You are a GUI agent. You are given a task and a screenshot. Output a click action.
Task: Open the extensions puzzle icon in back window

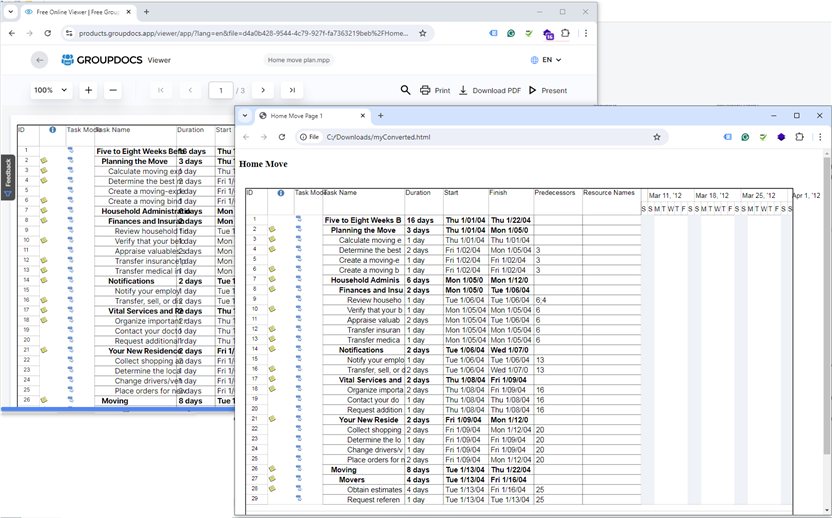click(565, 33)
